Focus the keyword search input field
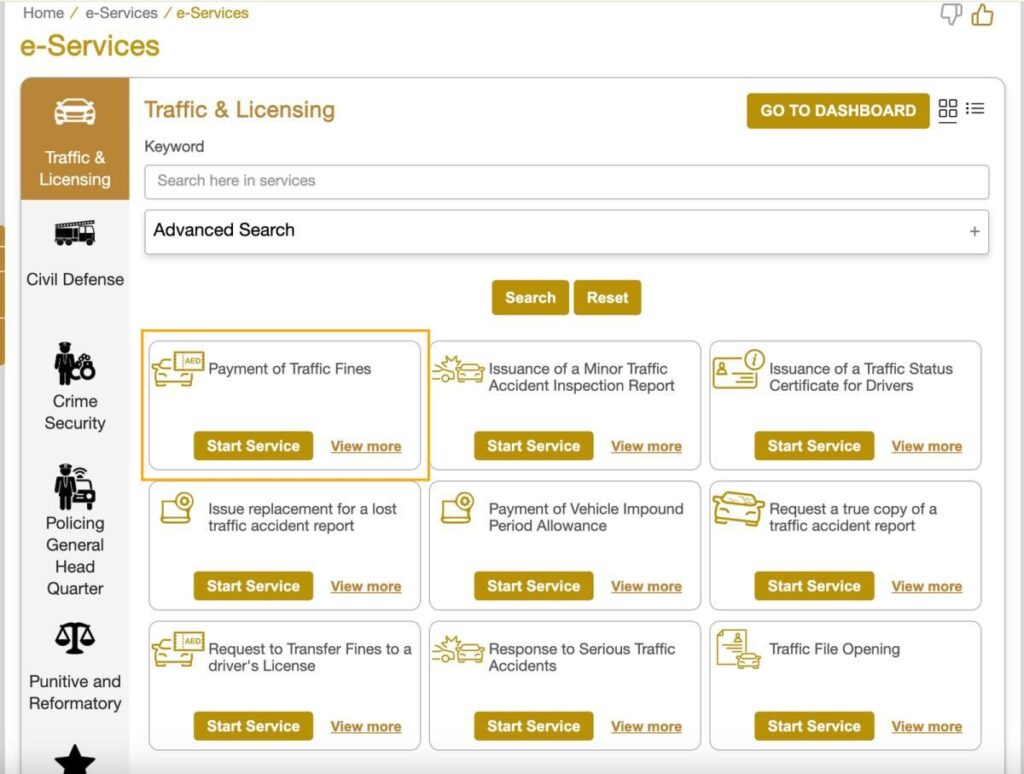The image size is (1024, 774). tap(566, 181)
